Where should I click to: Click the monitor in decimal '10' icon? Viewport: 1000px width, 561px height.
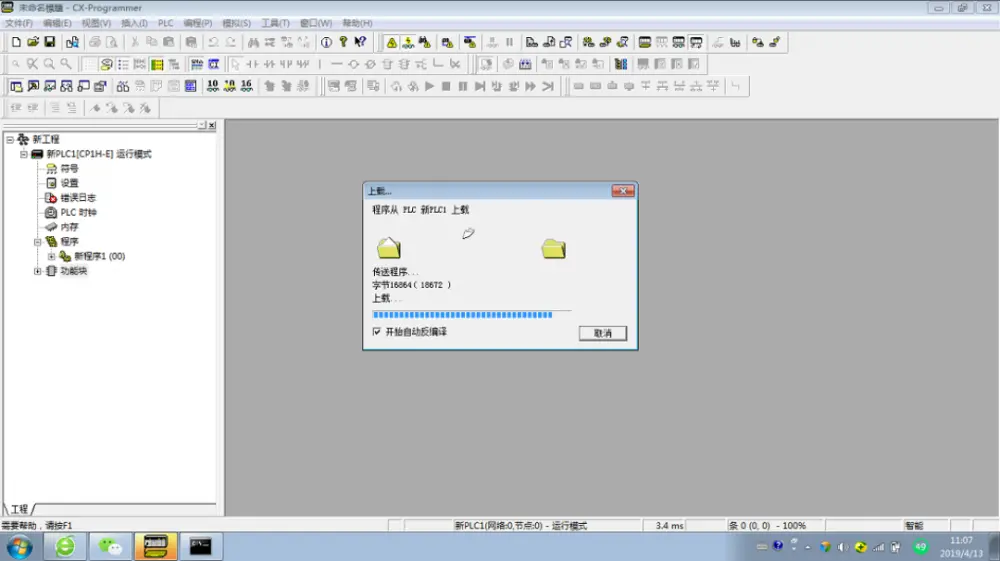(212, 86)
